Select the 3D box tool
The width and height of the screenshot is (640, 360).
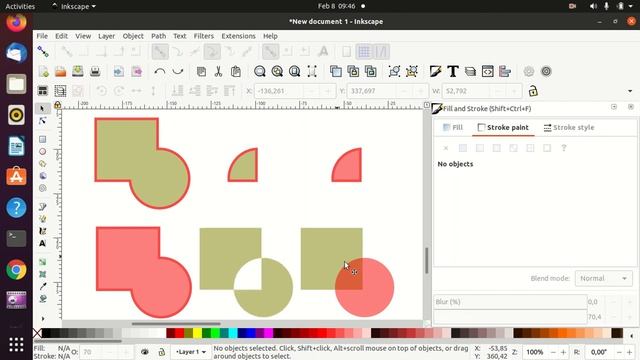click(x=42, y=176)
